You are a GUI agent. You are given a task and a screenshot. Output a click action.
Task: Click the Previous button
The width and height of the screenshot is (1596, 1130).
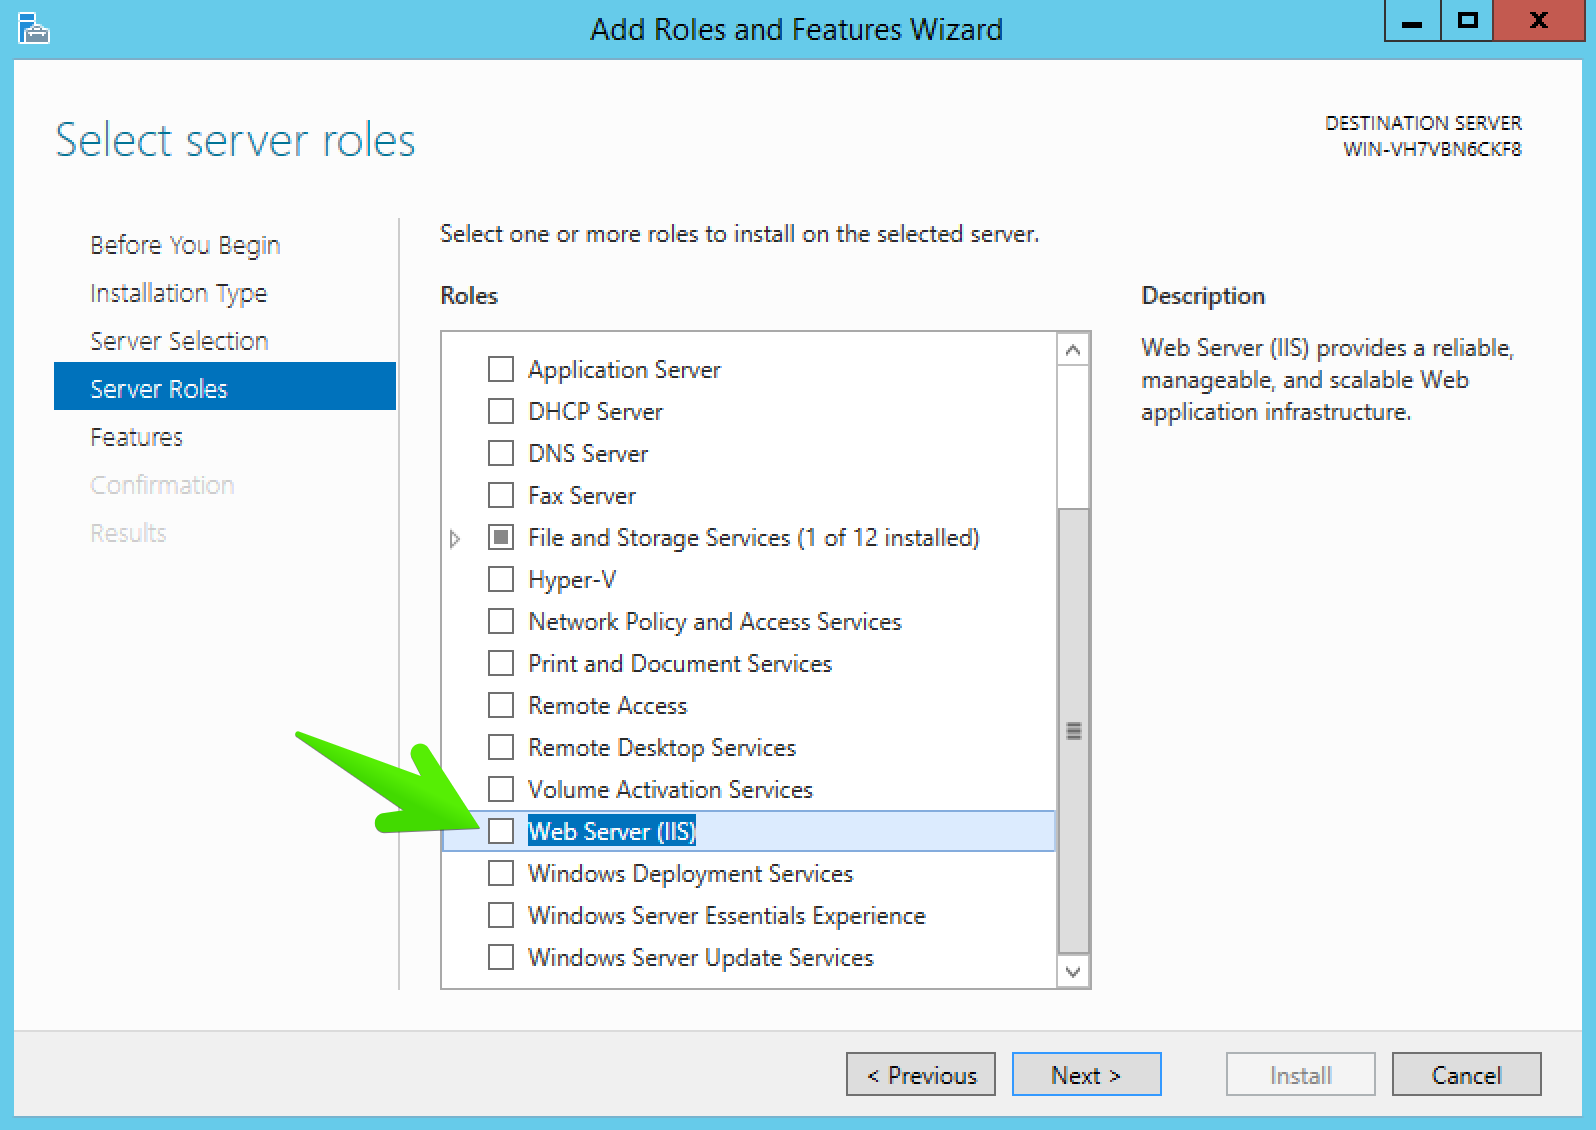[921, 1074]
